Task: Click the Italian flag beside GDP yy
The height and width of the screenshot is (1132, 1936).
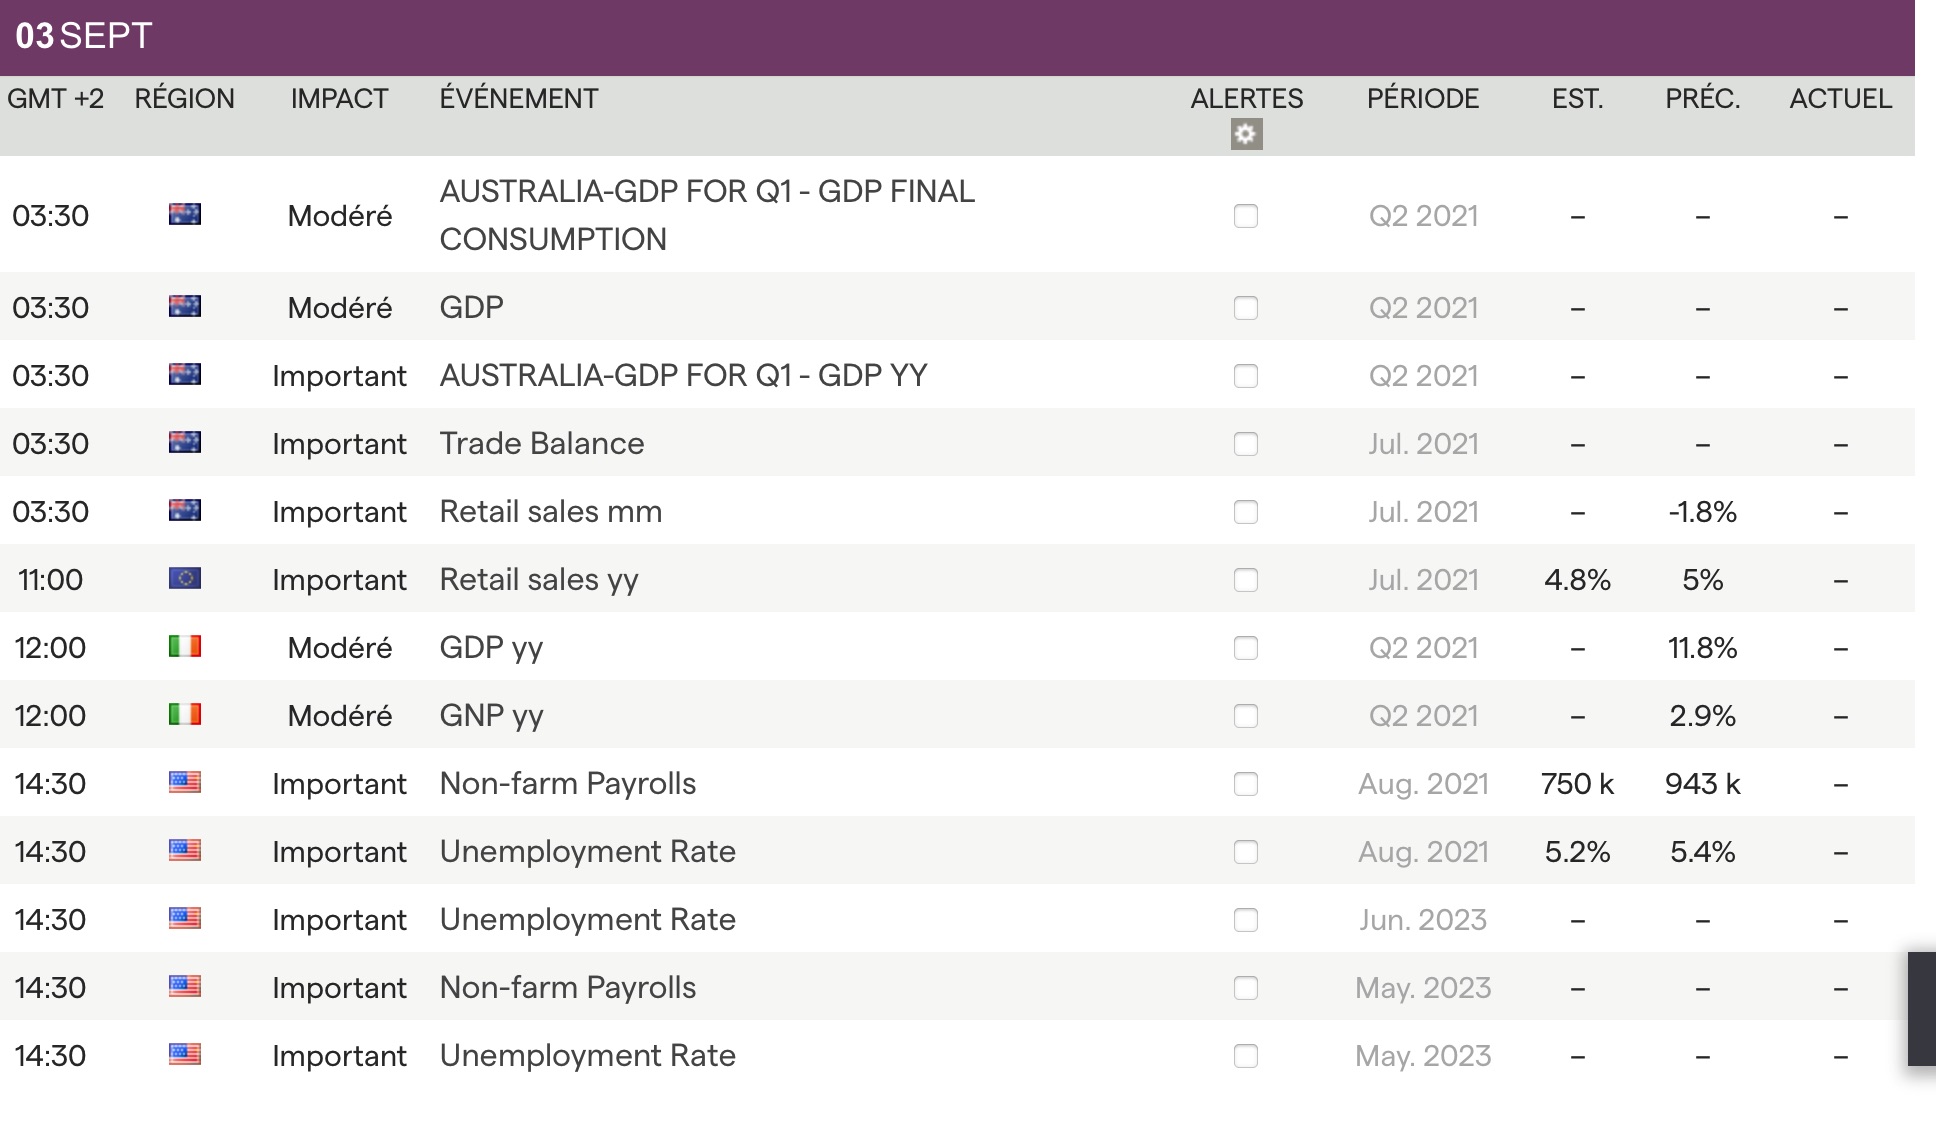Action: [x=185, y=647]
